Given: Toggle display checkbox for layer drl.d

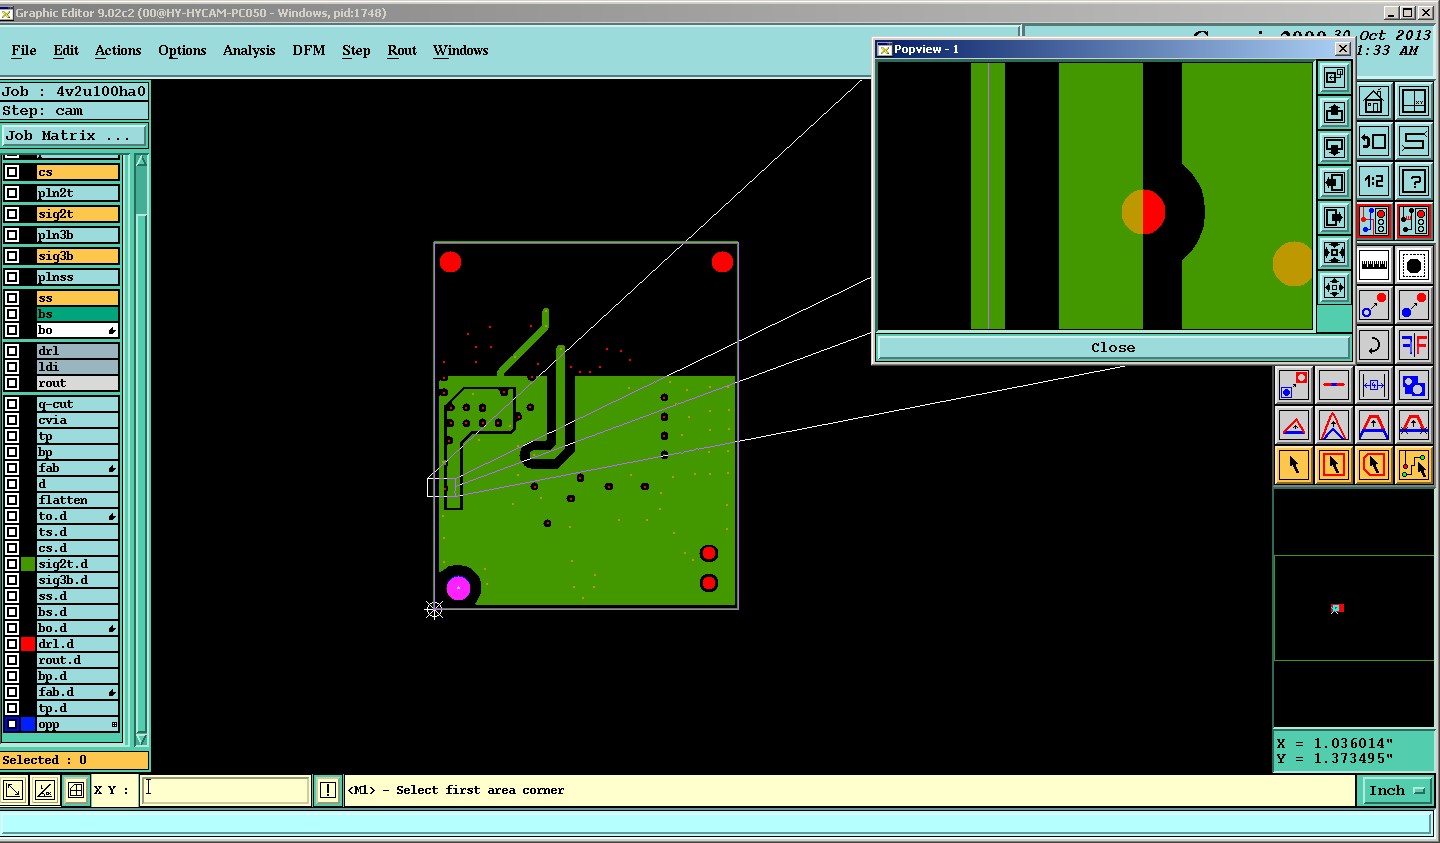Looking at the screenshot, I should (12, 644).
